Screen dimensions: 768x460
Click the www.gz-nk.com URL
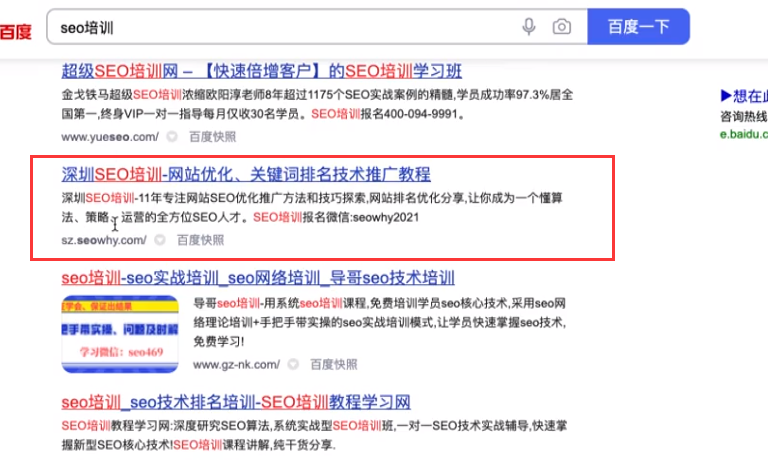pyautogui.click(x=236, y=365)
